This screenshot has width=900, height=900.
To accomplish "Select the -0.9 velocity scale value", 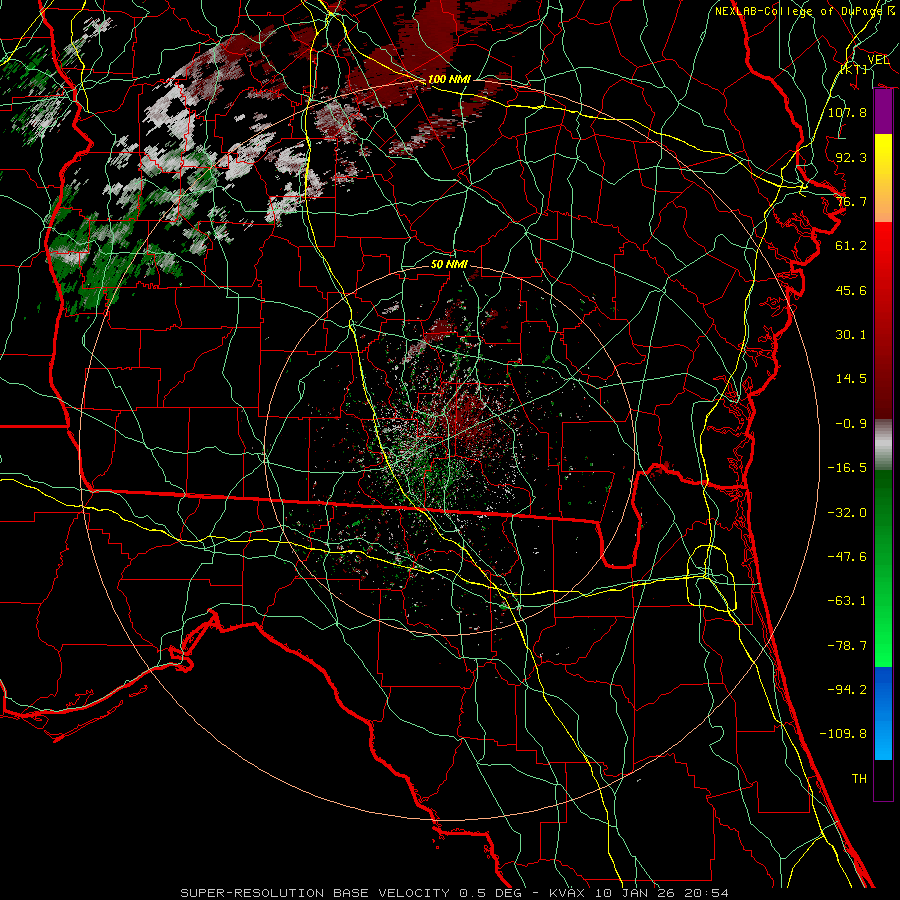I will coord(851,424).
